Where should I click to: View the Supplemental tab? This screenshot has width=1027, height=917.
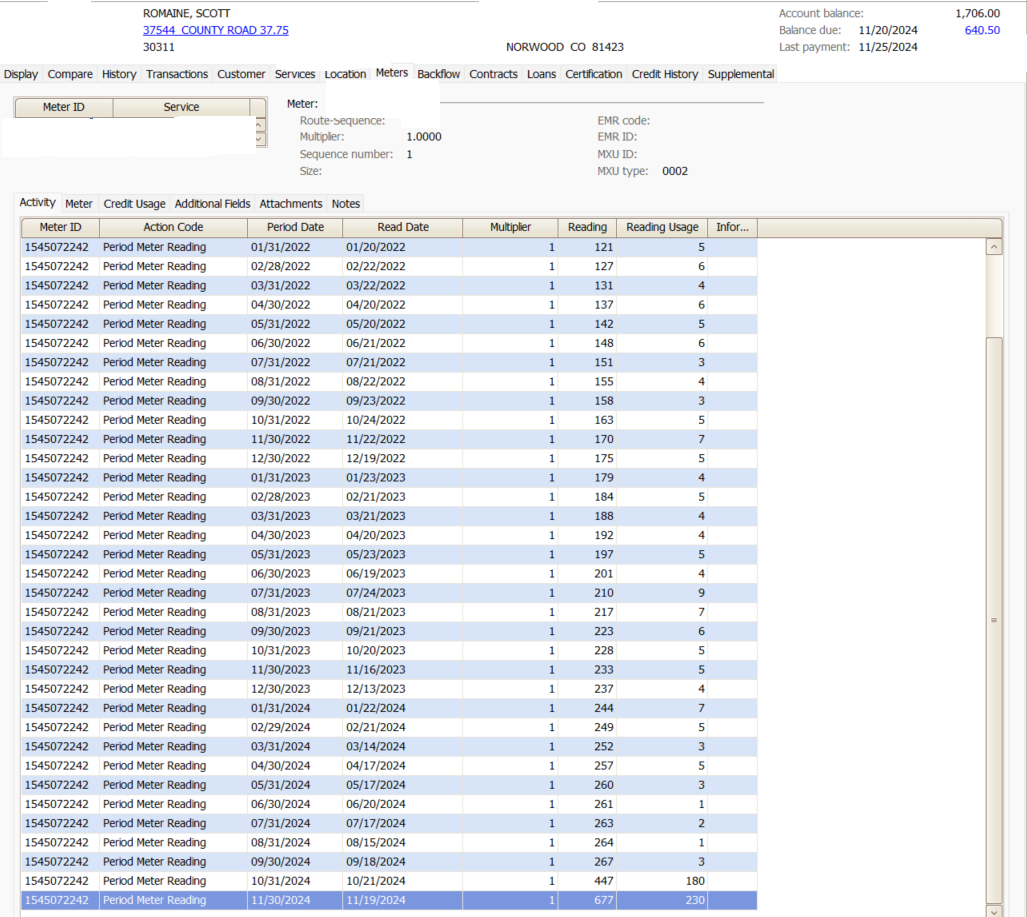tap(741, 74)
